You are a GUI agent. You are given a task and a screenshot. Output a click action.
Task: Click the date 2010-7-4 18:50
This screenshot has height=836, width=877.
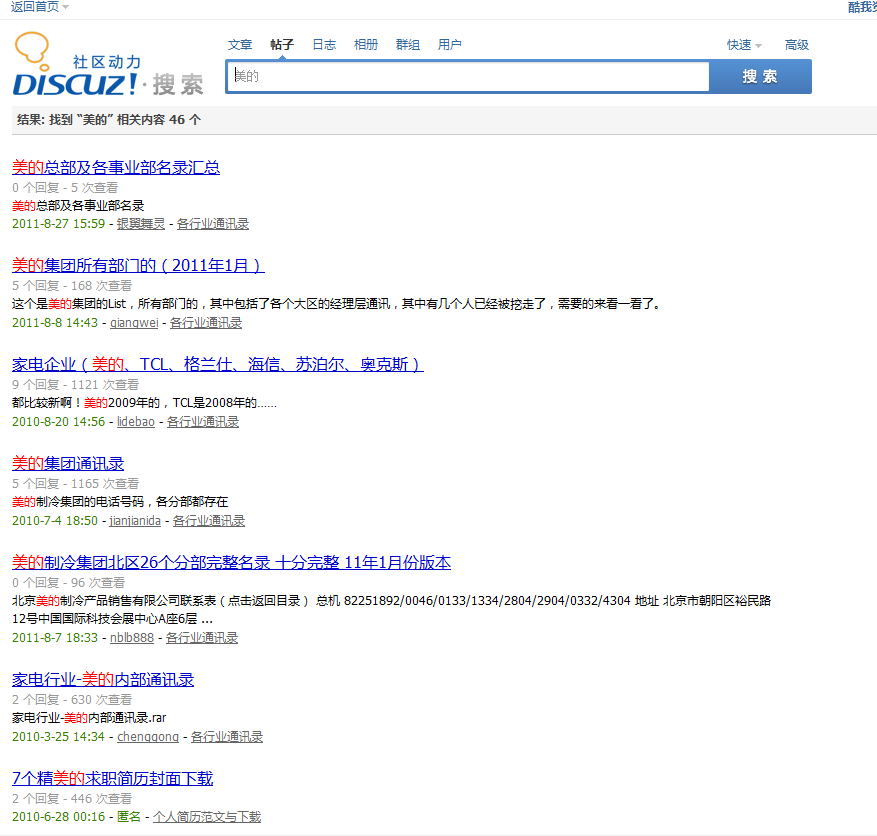(x=55, y=521)
